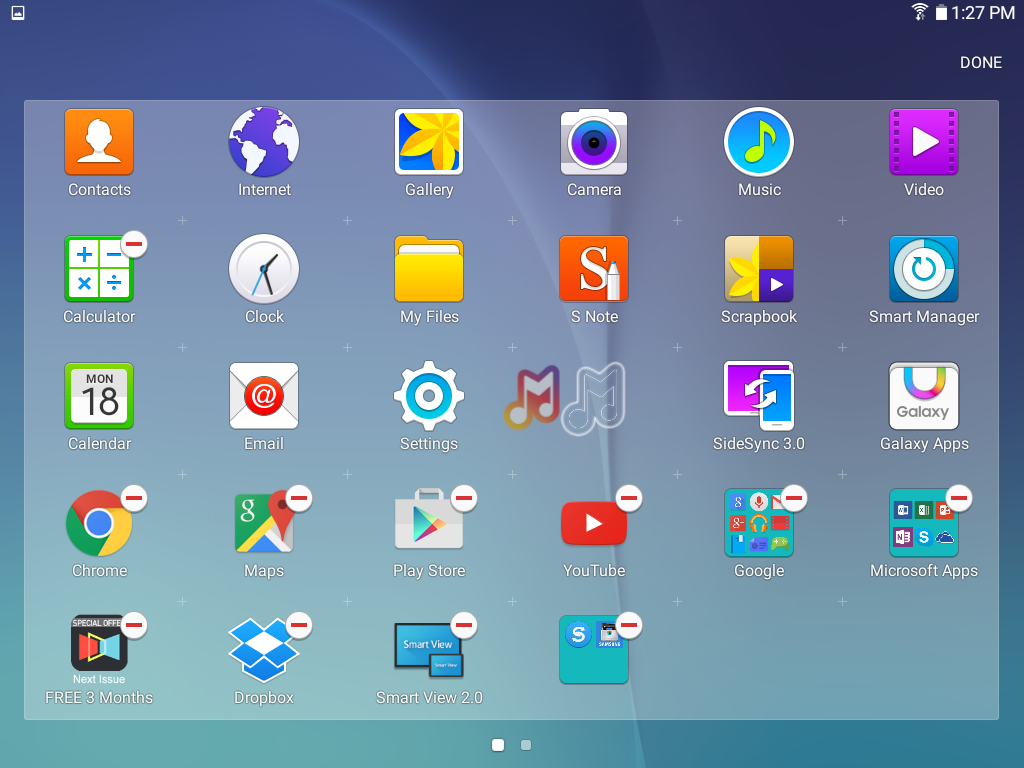Image resolution: width=1024 pixels, height=768 pixels.
Task: Remove Smart View 2.0 with minus badge
Action: point(464,625)
